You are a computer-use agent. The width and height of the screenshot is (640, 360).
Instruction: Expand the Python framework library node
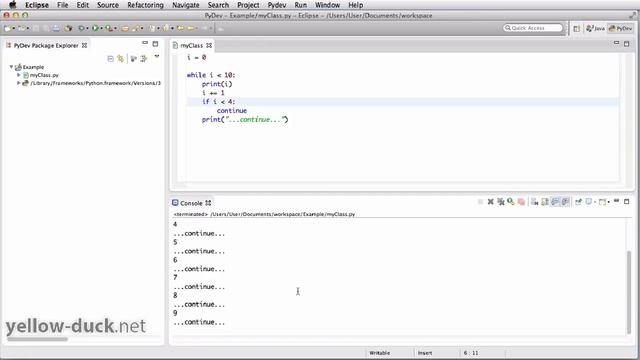18,83
